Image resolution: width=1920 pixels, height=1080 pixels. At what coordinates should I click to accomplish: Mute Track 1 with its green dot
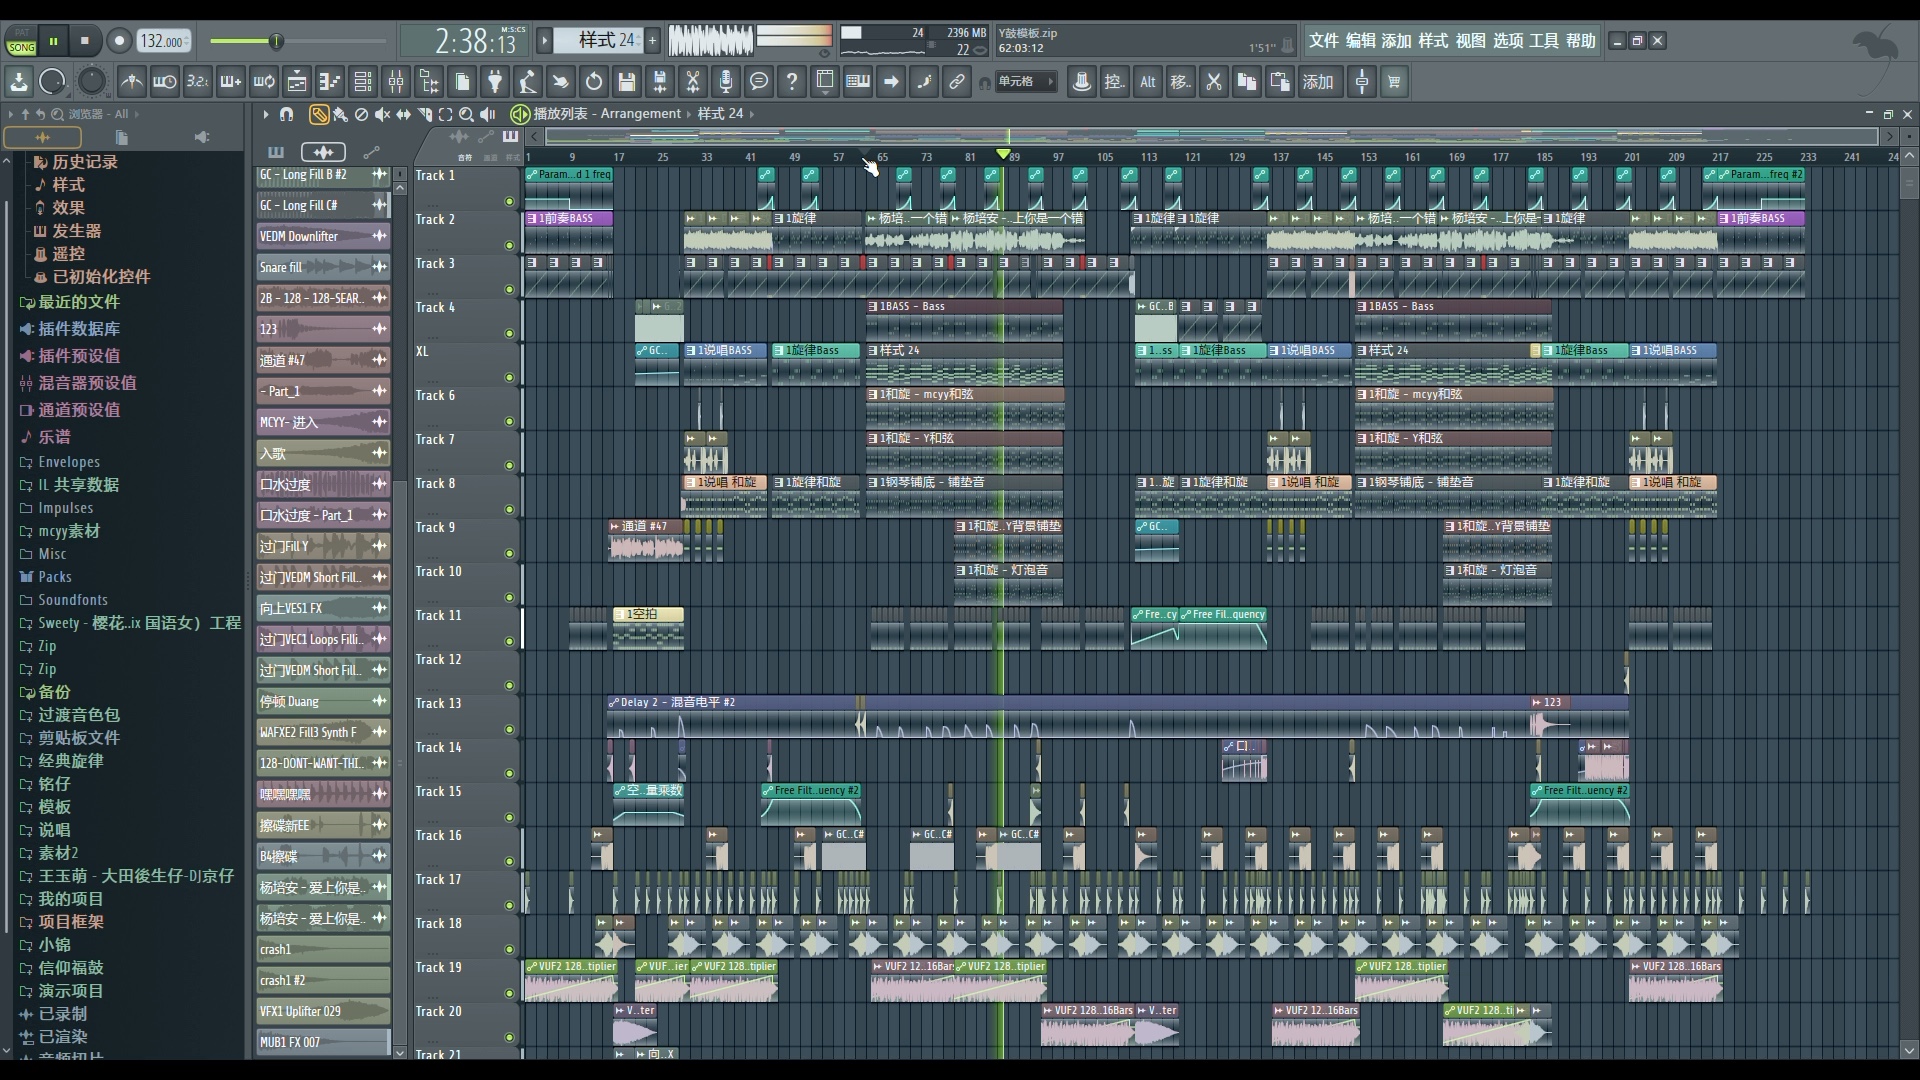[x=509, y=202]
